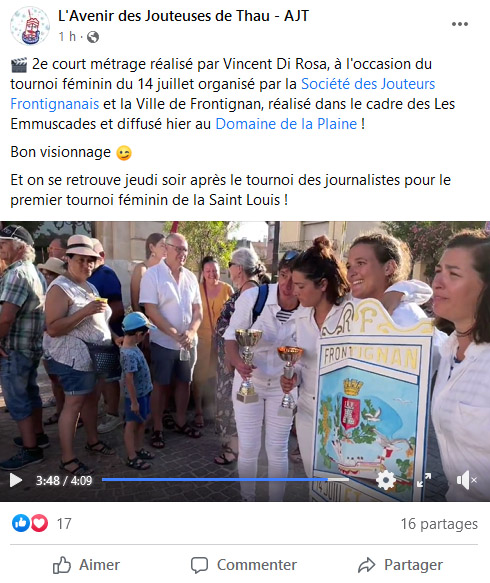This screenshot has height=583, width=490.
Task: Unmute the video speaker icon
Action: (466, 480)
